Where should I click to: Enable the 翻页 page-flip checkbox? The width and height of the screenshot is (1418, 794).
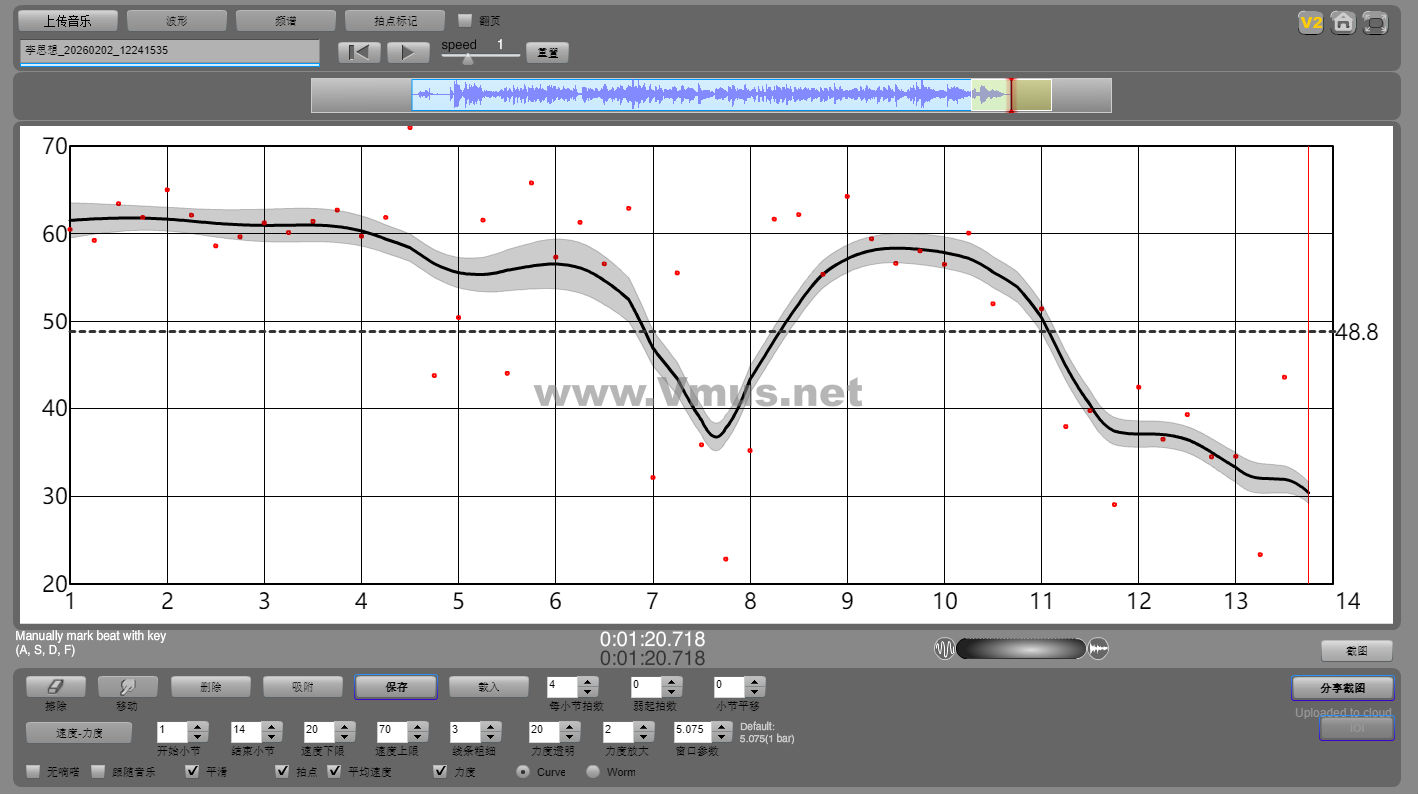click(x=465, y=20)
